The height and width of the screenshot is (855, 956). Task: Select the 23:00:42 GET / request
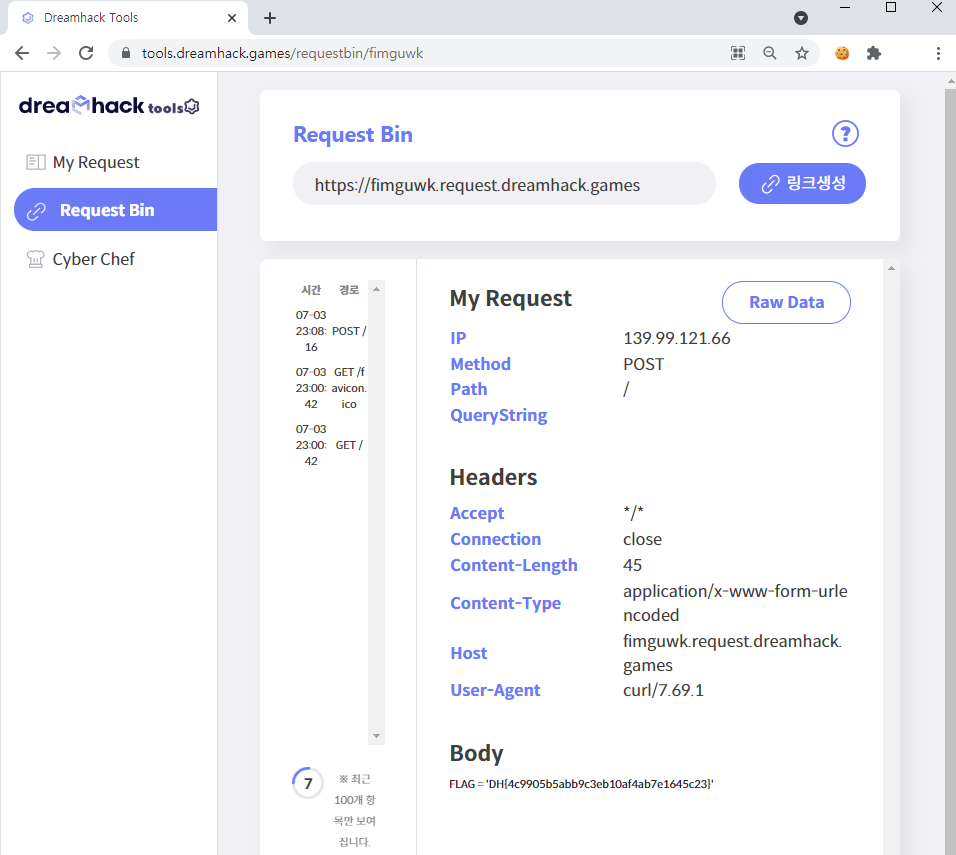tap(331, 445)
